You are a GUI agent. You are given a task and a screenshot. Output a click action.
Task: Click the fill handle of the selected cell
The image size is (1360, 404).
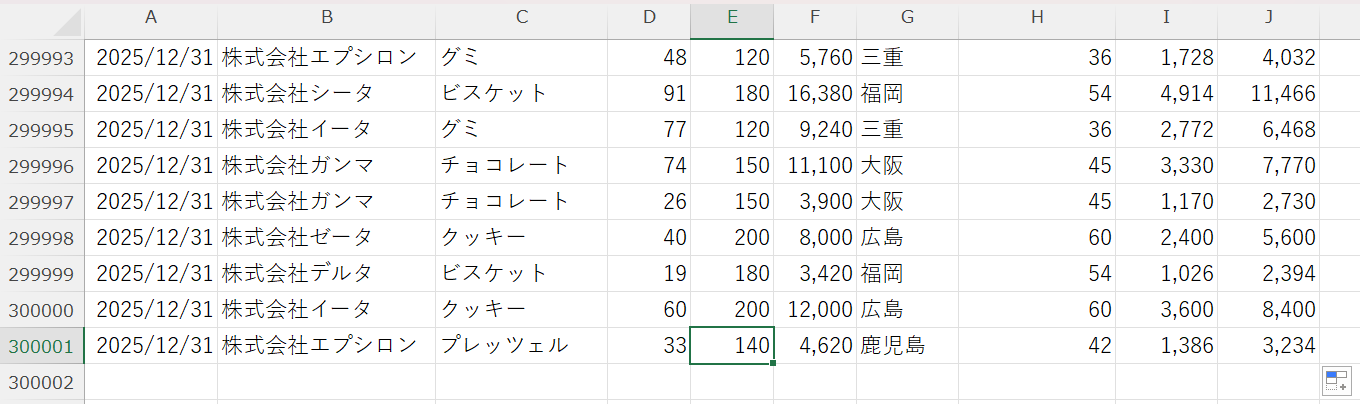773,363
